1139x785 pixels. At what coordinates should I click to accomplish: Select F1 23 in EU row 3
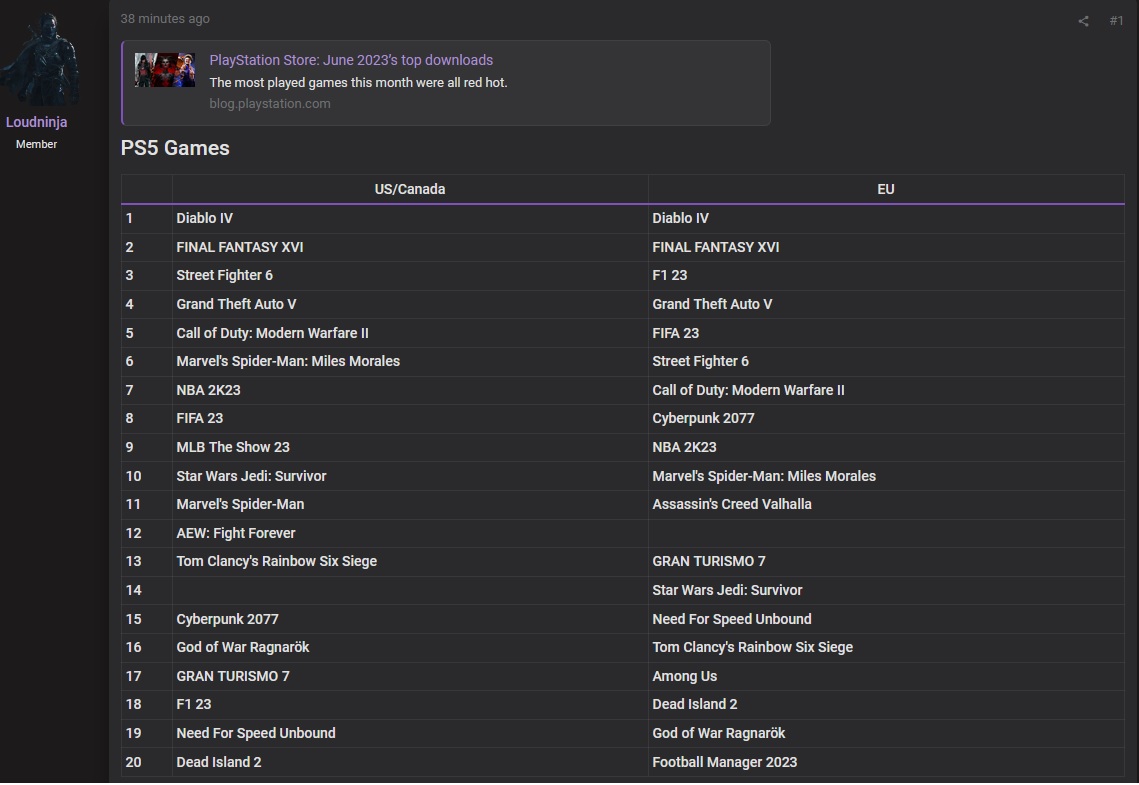click(x=669, y=276)
